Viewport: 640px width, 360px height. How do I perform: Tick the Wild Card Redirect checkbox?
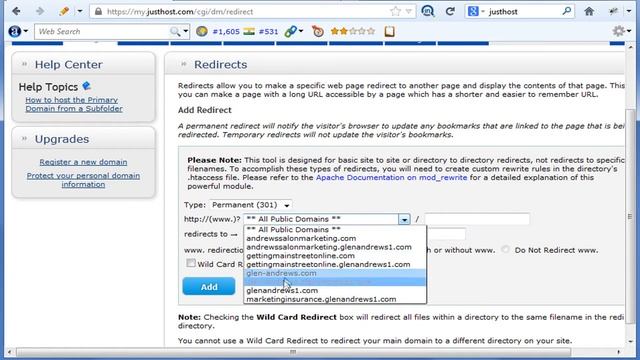tap(191, 263)
